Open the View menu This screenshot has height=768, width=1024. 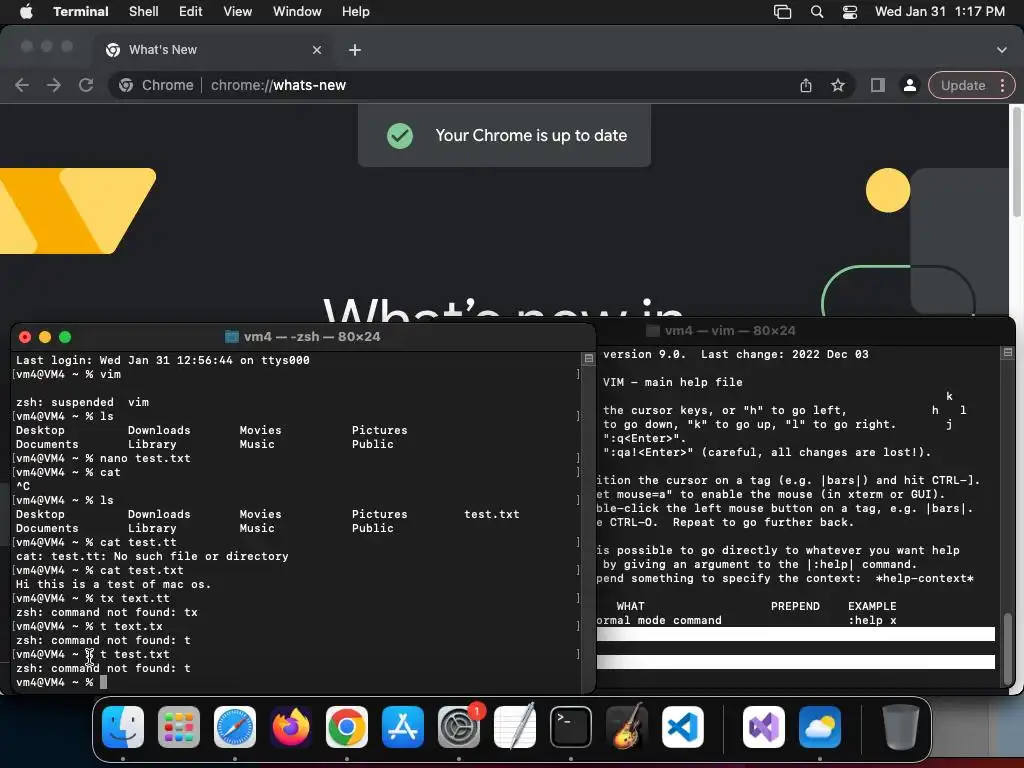[237, 12]
